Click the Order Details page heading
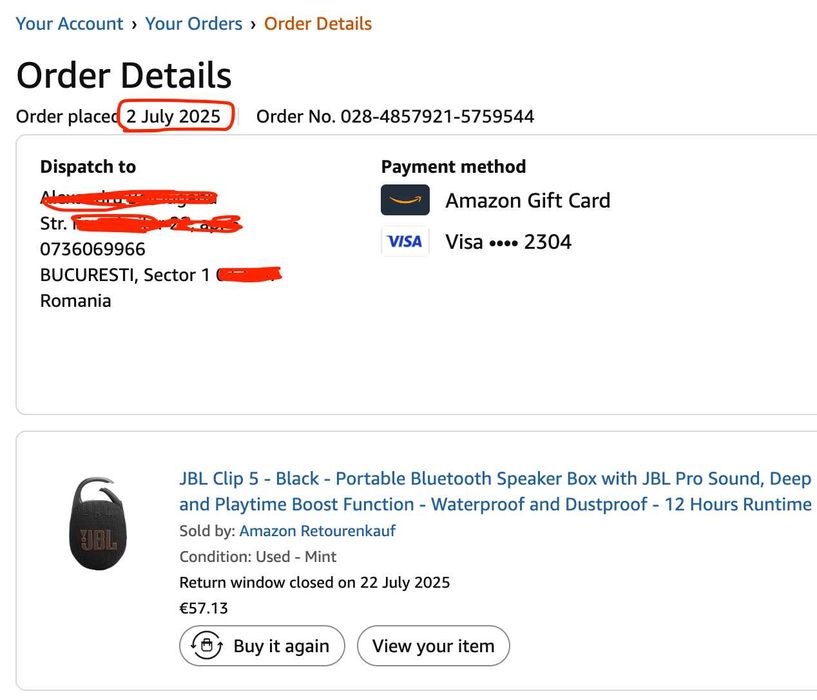This screenshot has width=817, height=700. (x=124, y=75)
